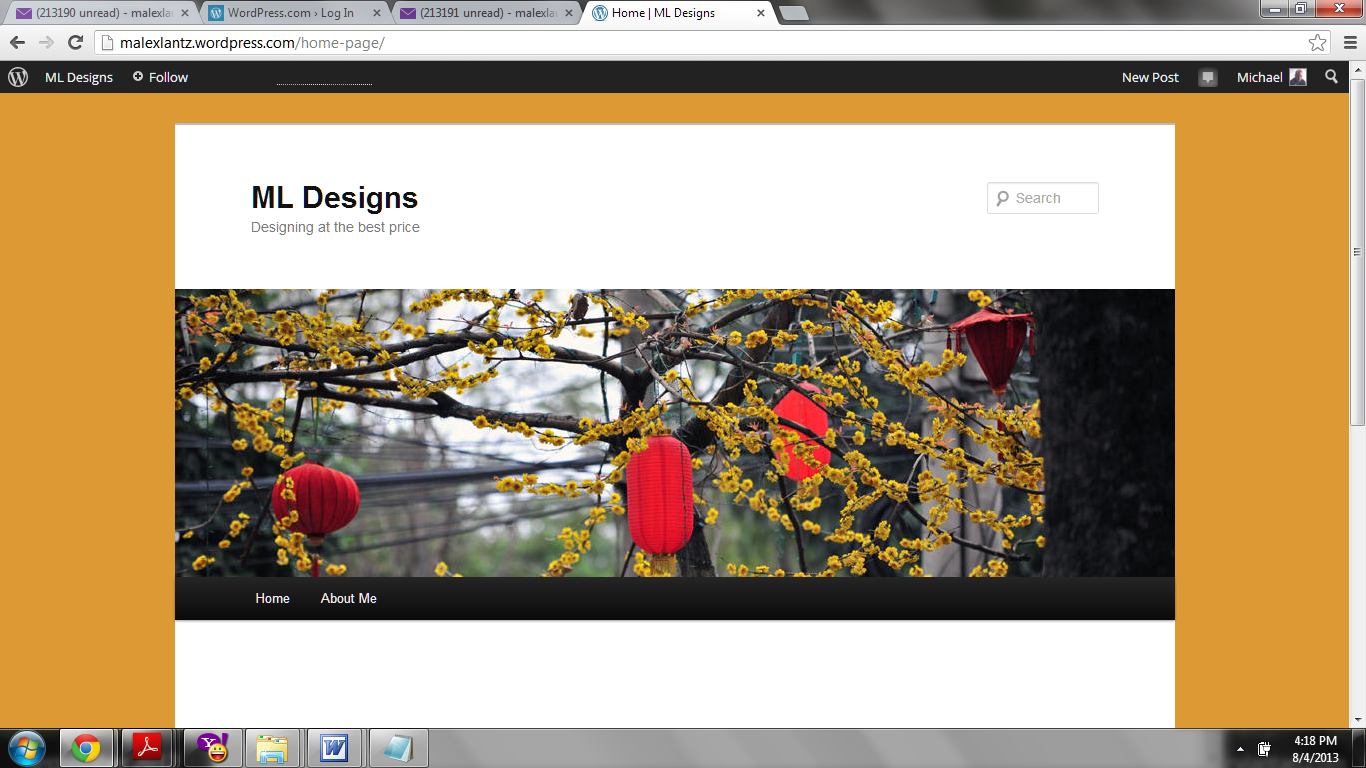The height and width of the screenshot is (768, 1366).
Task: Open Microsoft Word from taskbar
Action: point(334,748)
